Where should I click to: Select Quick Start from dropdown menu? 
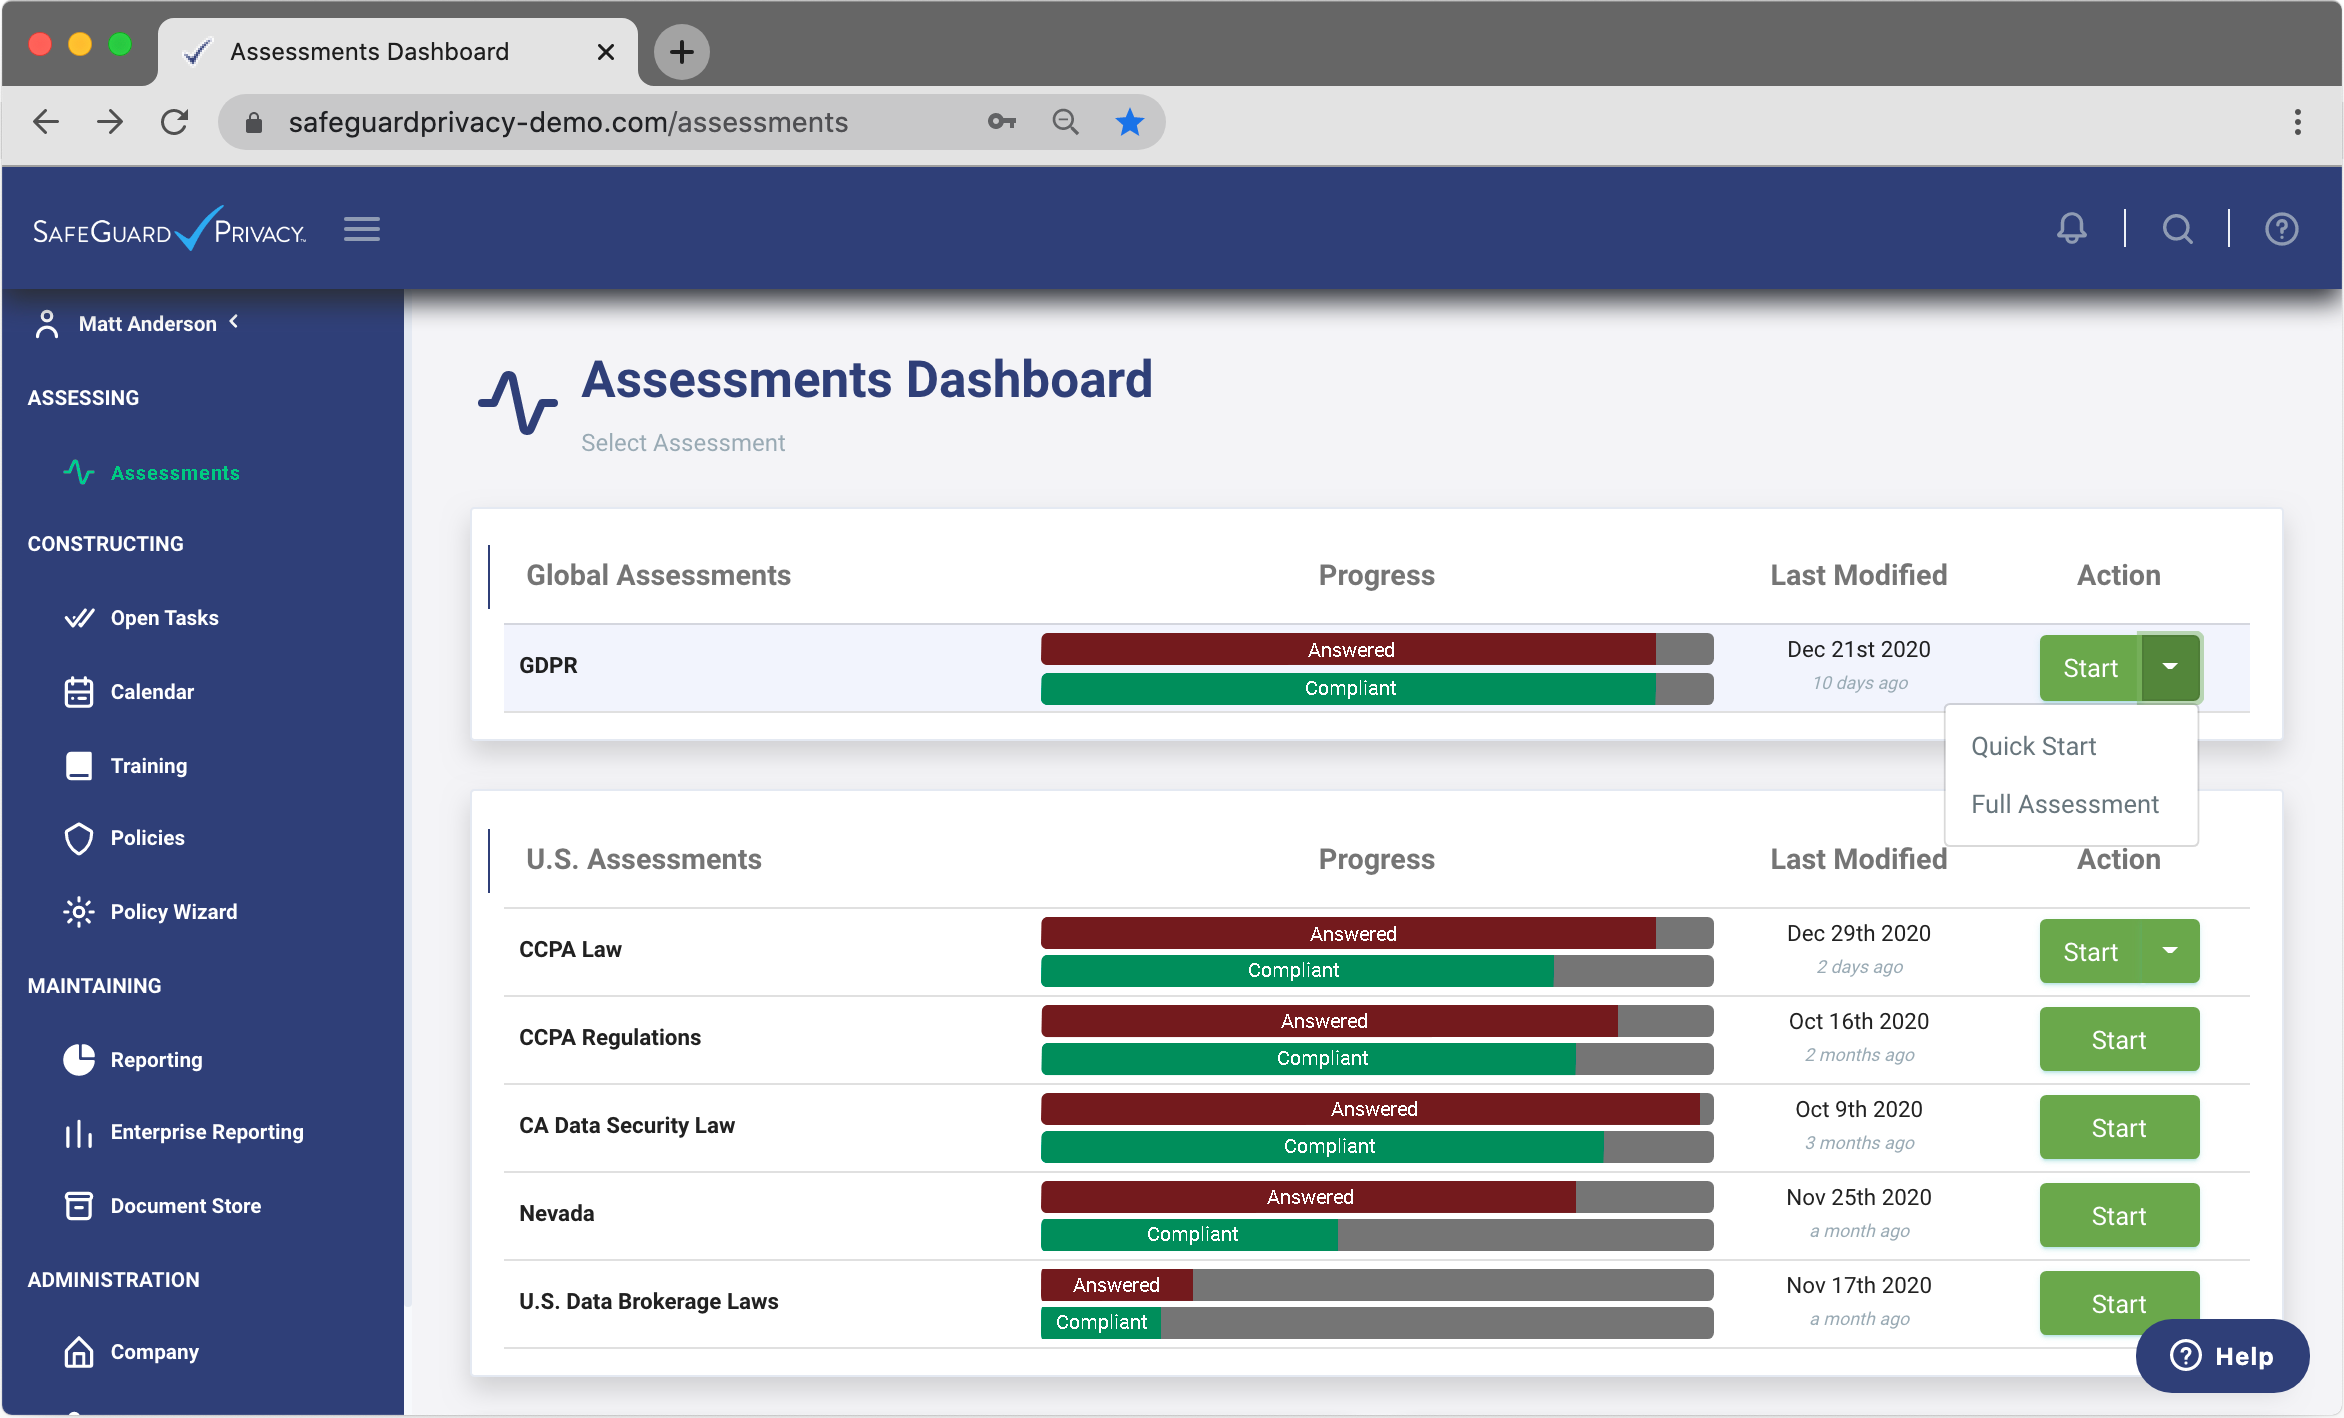pos(2033,746)
